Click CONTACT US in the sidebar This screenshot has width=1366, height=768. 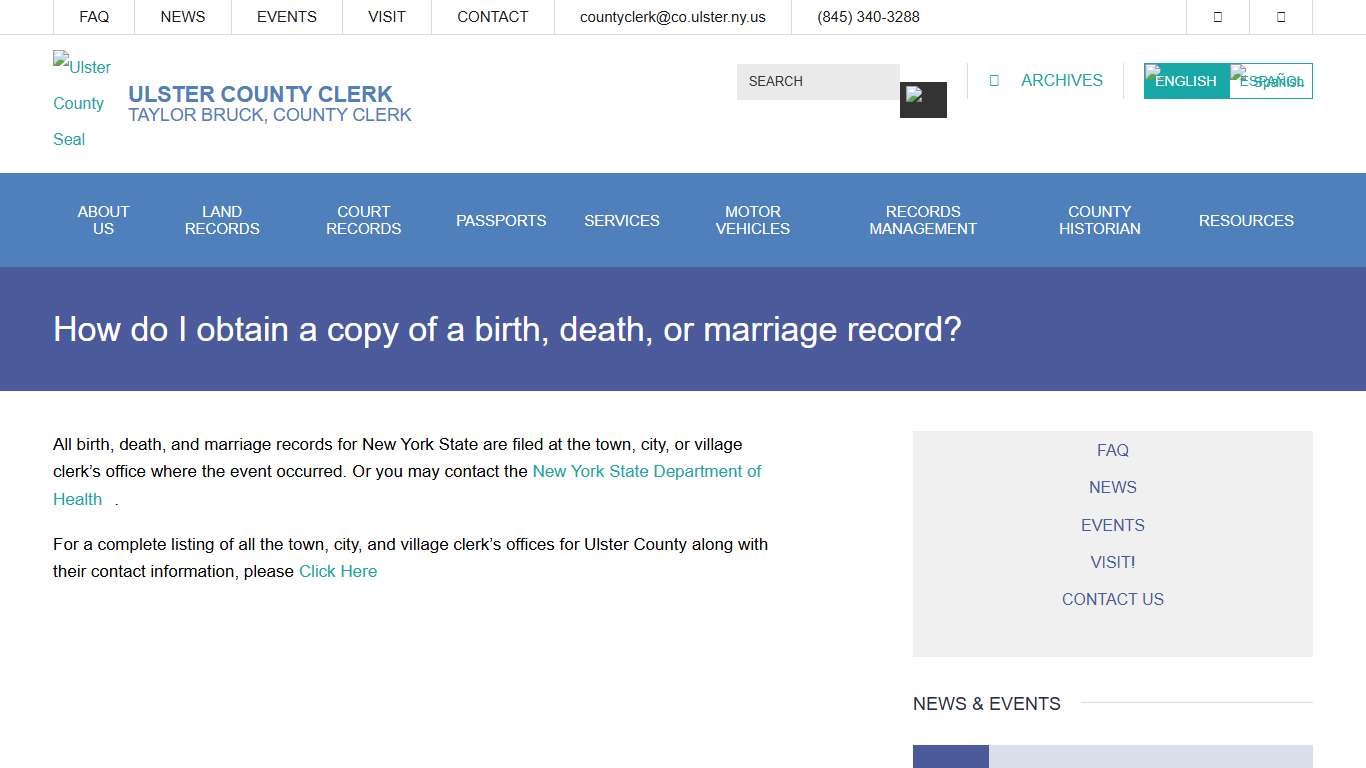point(1112,599)
